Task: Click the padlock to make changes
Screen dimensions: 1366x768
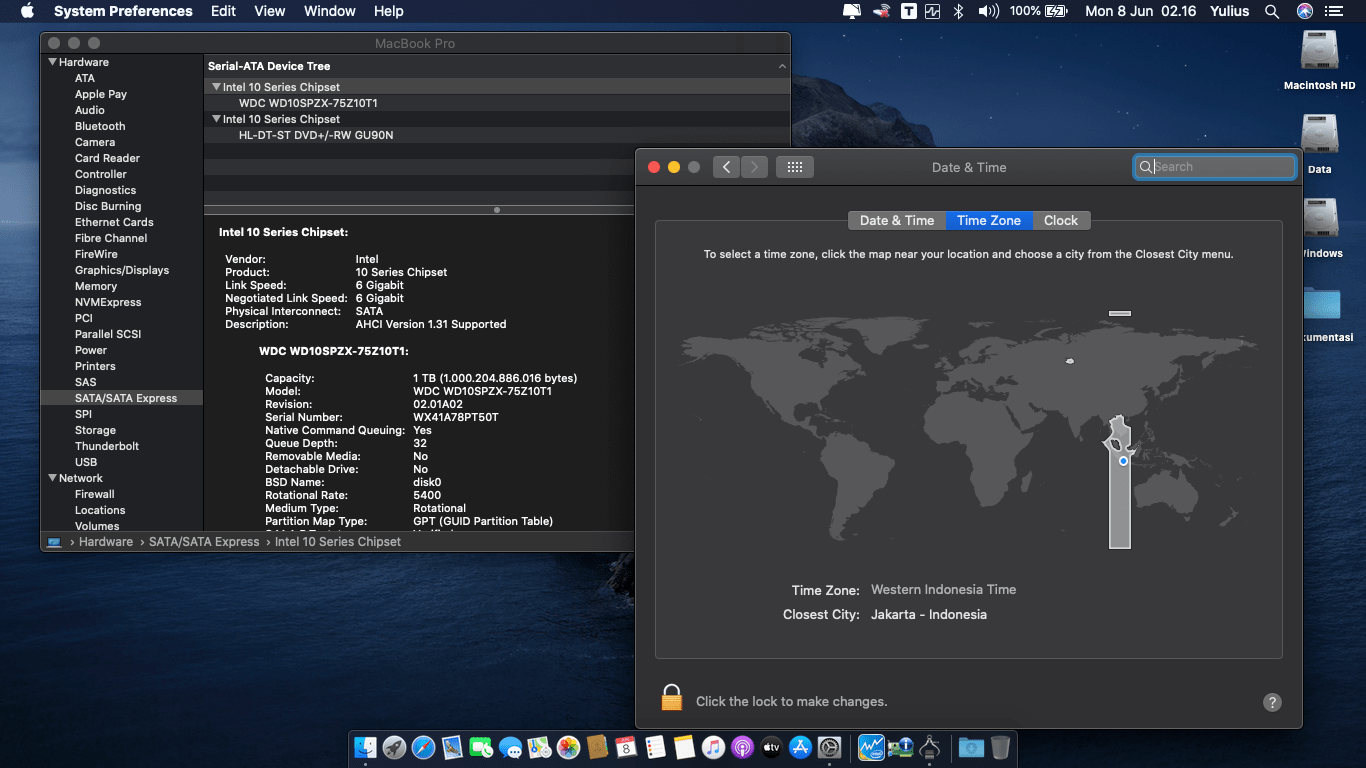Action: pyautogui.click(x=672, y=698)
